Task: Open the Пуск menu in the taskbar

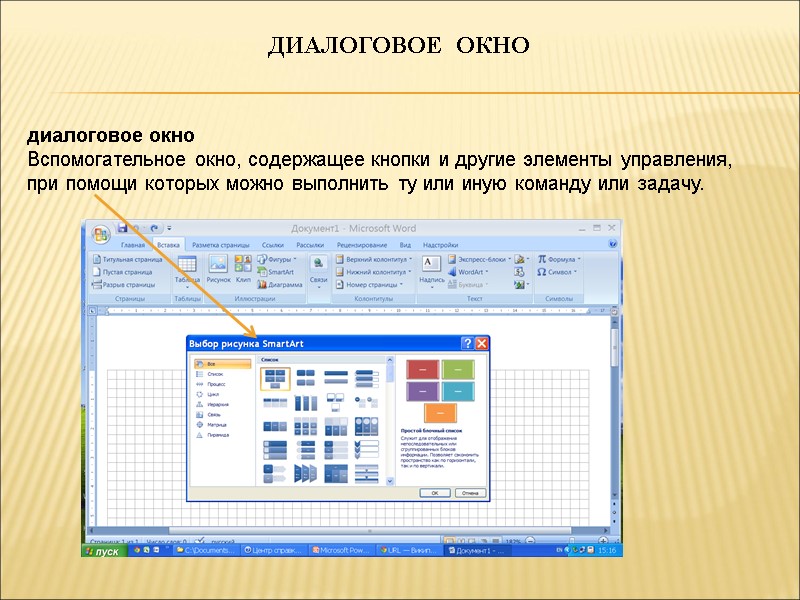Action: pyautogui.click(x=103, y=552)
